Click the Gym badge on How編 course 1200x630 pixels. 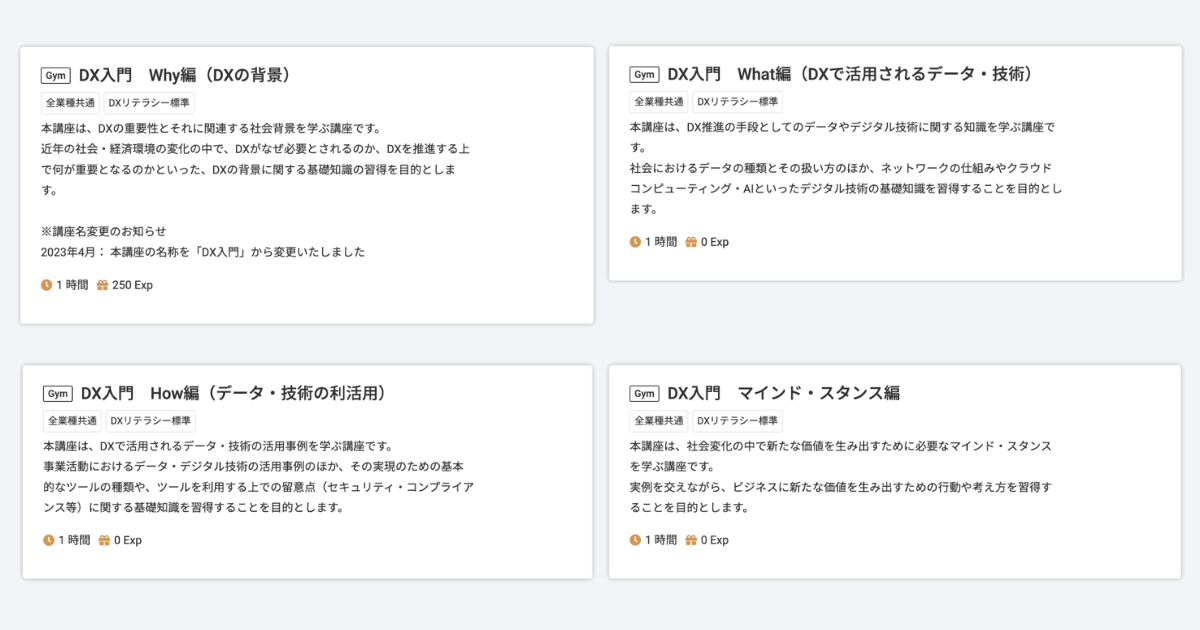coord(58,394)
